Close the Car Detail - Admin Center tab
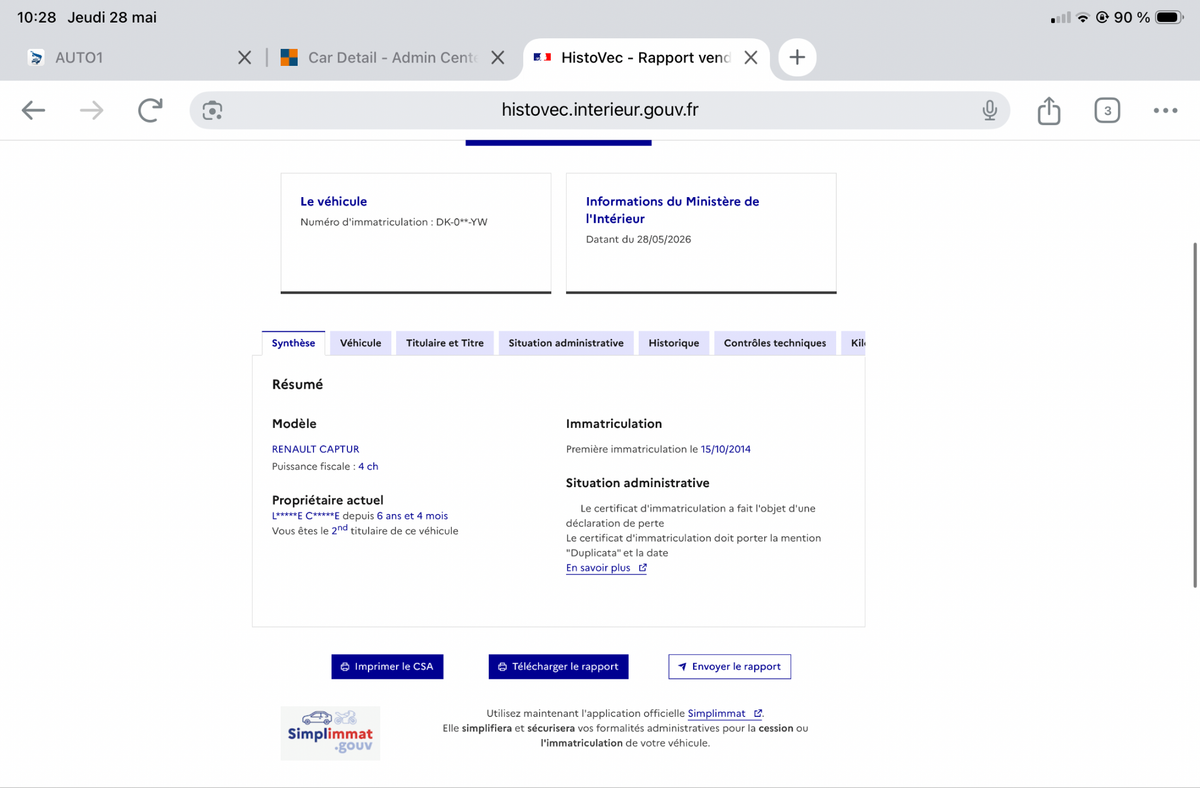Image resolution: width=1200 pixels, height=788 pixels. pyautogui.click(x=498, y=57)
